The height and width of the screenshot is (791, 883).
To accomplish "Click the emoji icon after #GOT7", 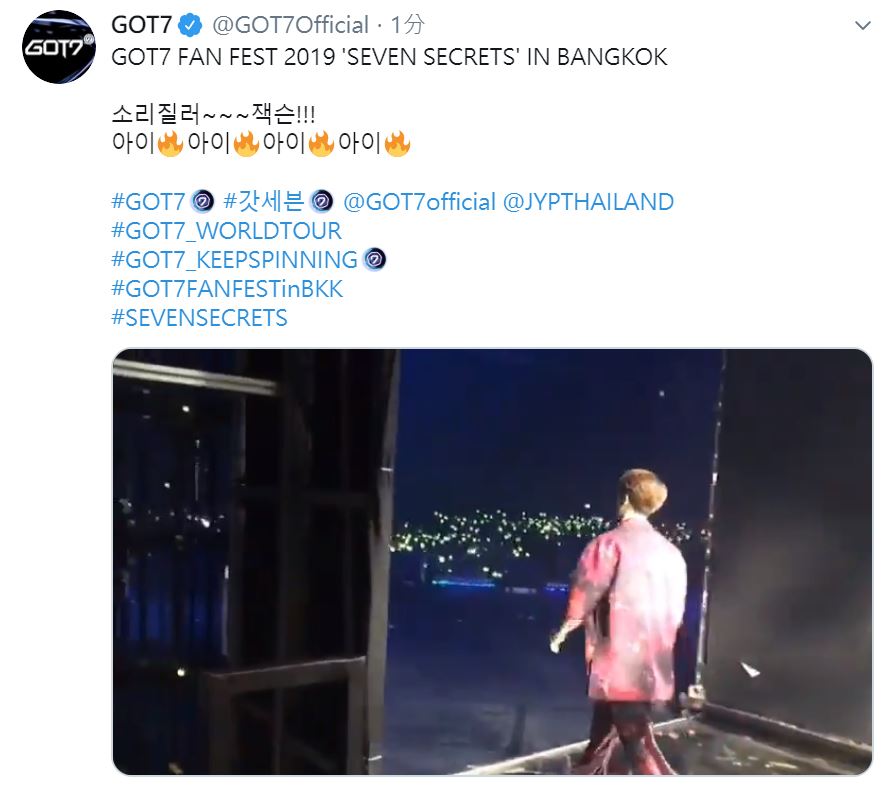I will 203,201.
